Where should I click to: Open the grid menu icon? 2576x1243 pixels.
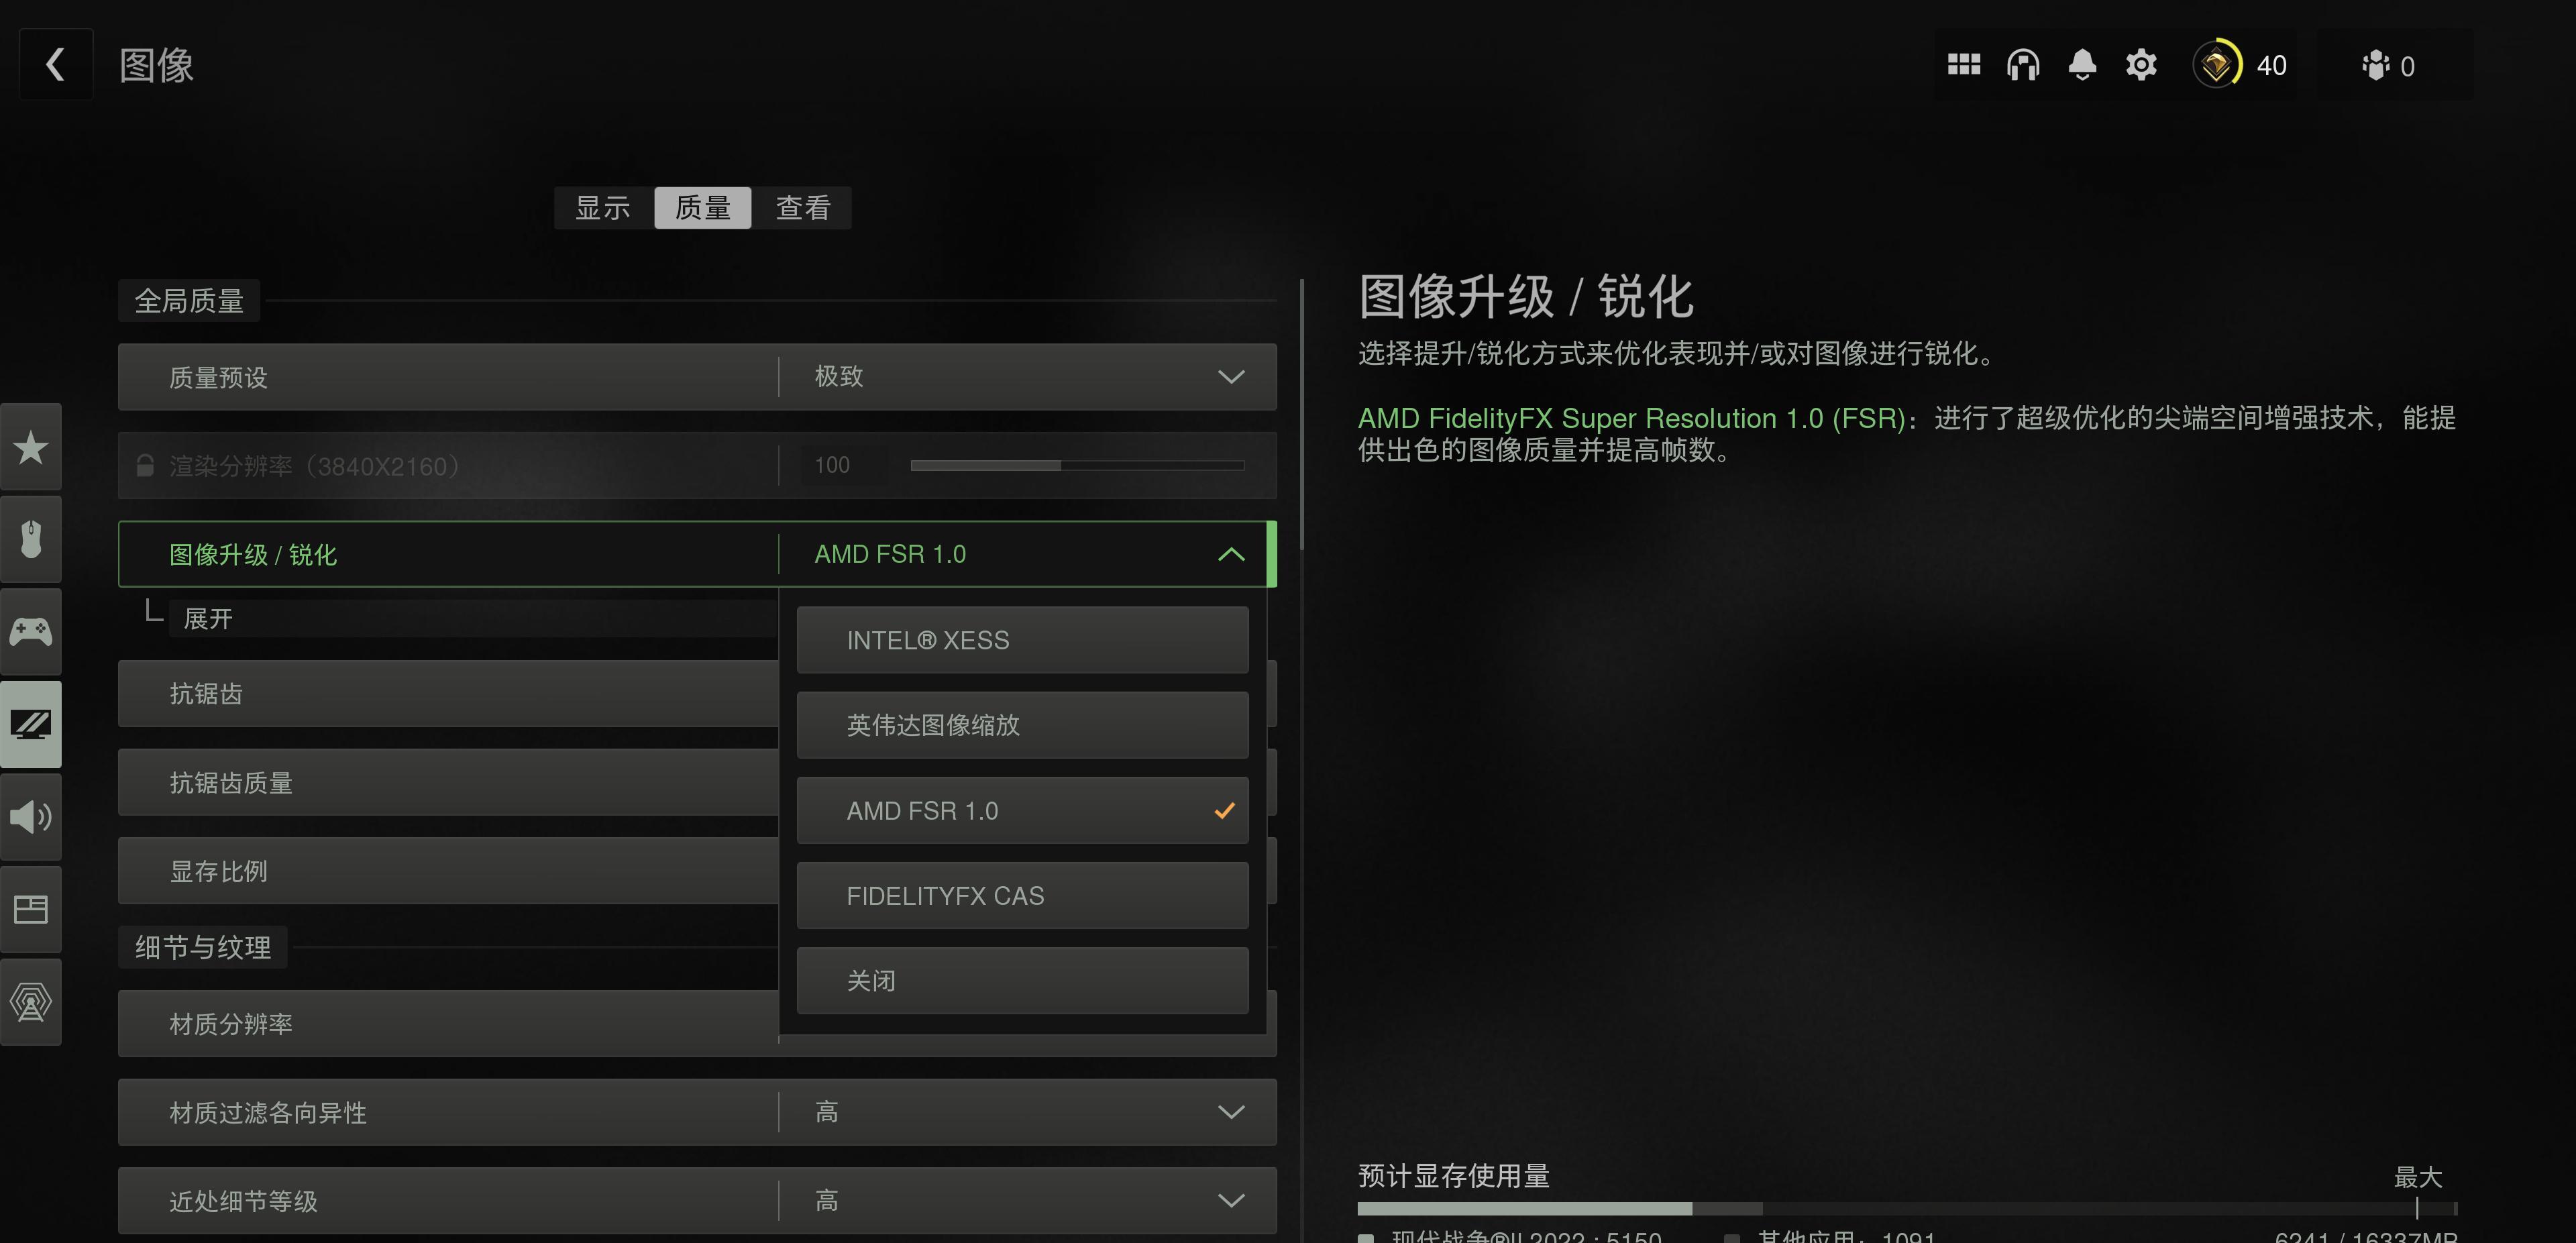pos(1964,65)
